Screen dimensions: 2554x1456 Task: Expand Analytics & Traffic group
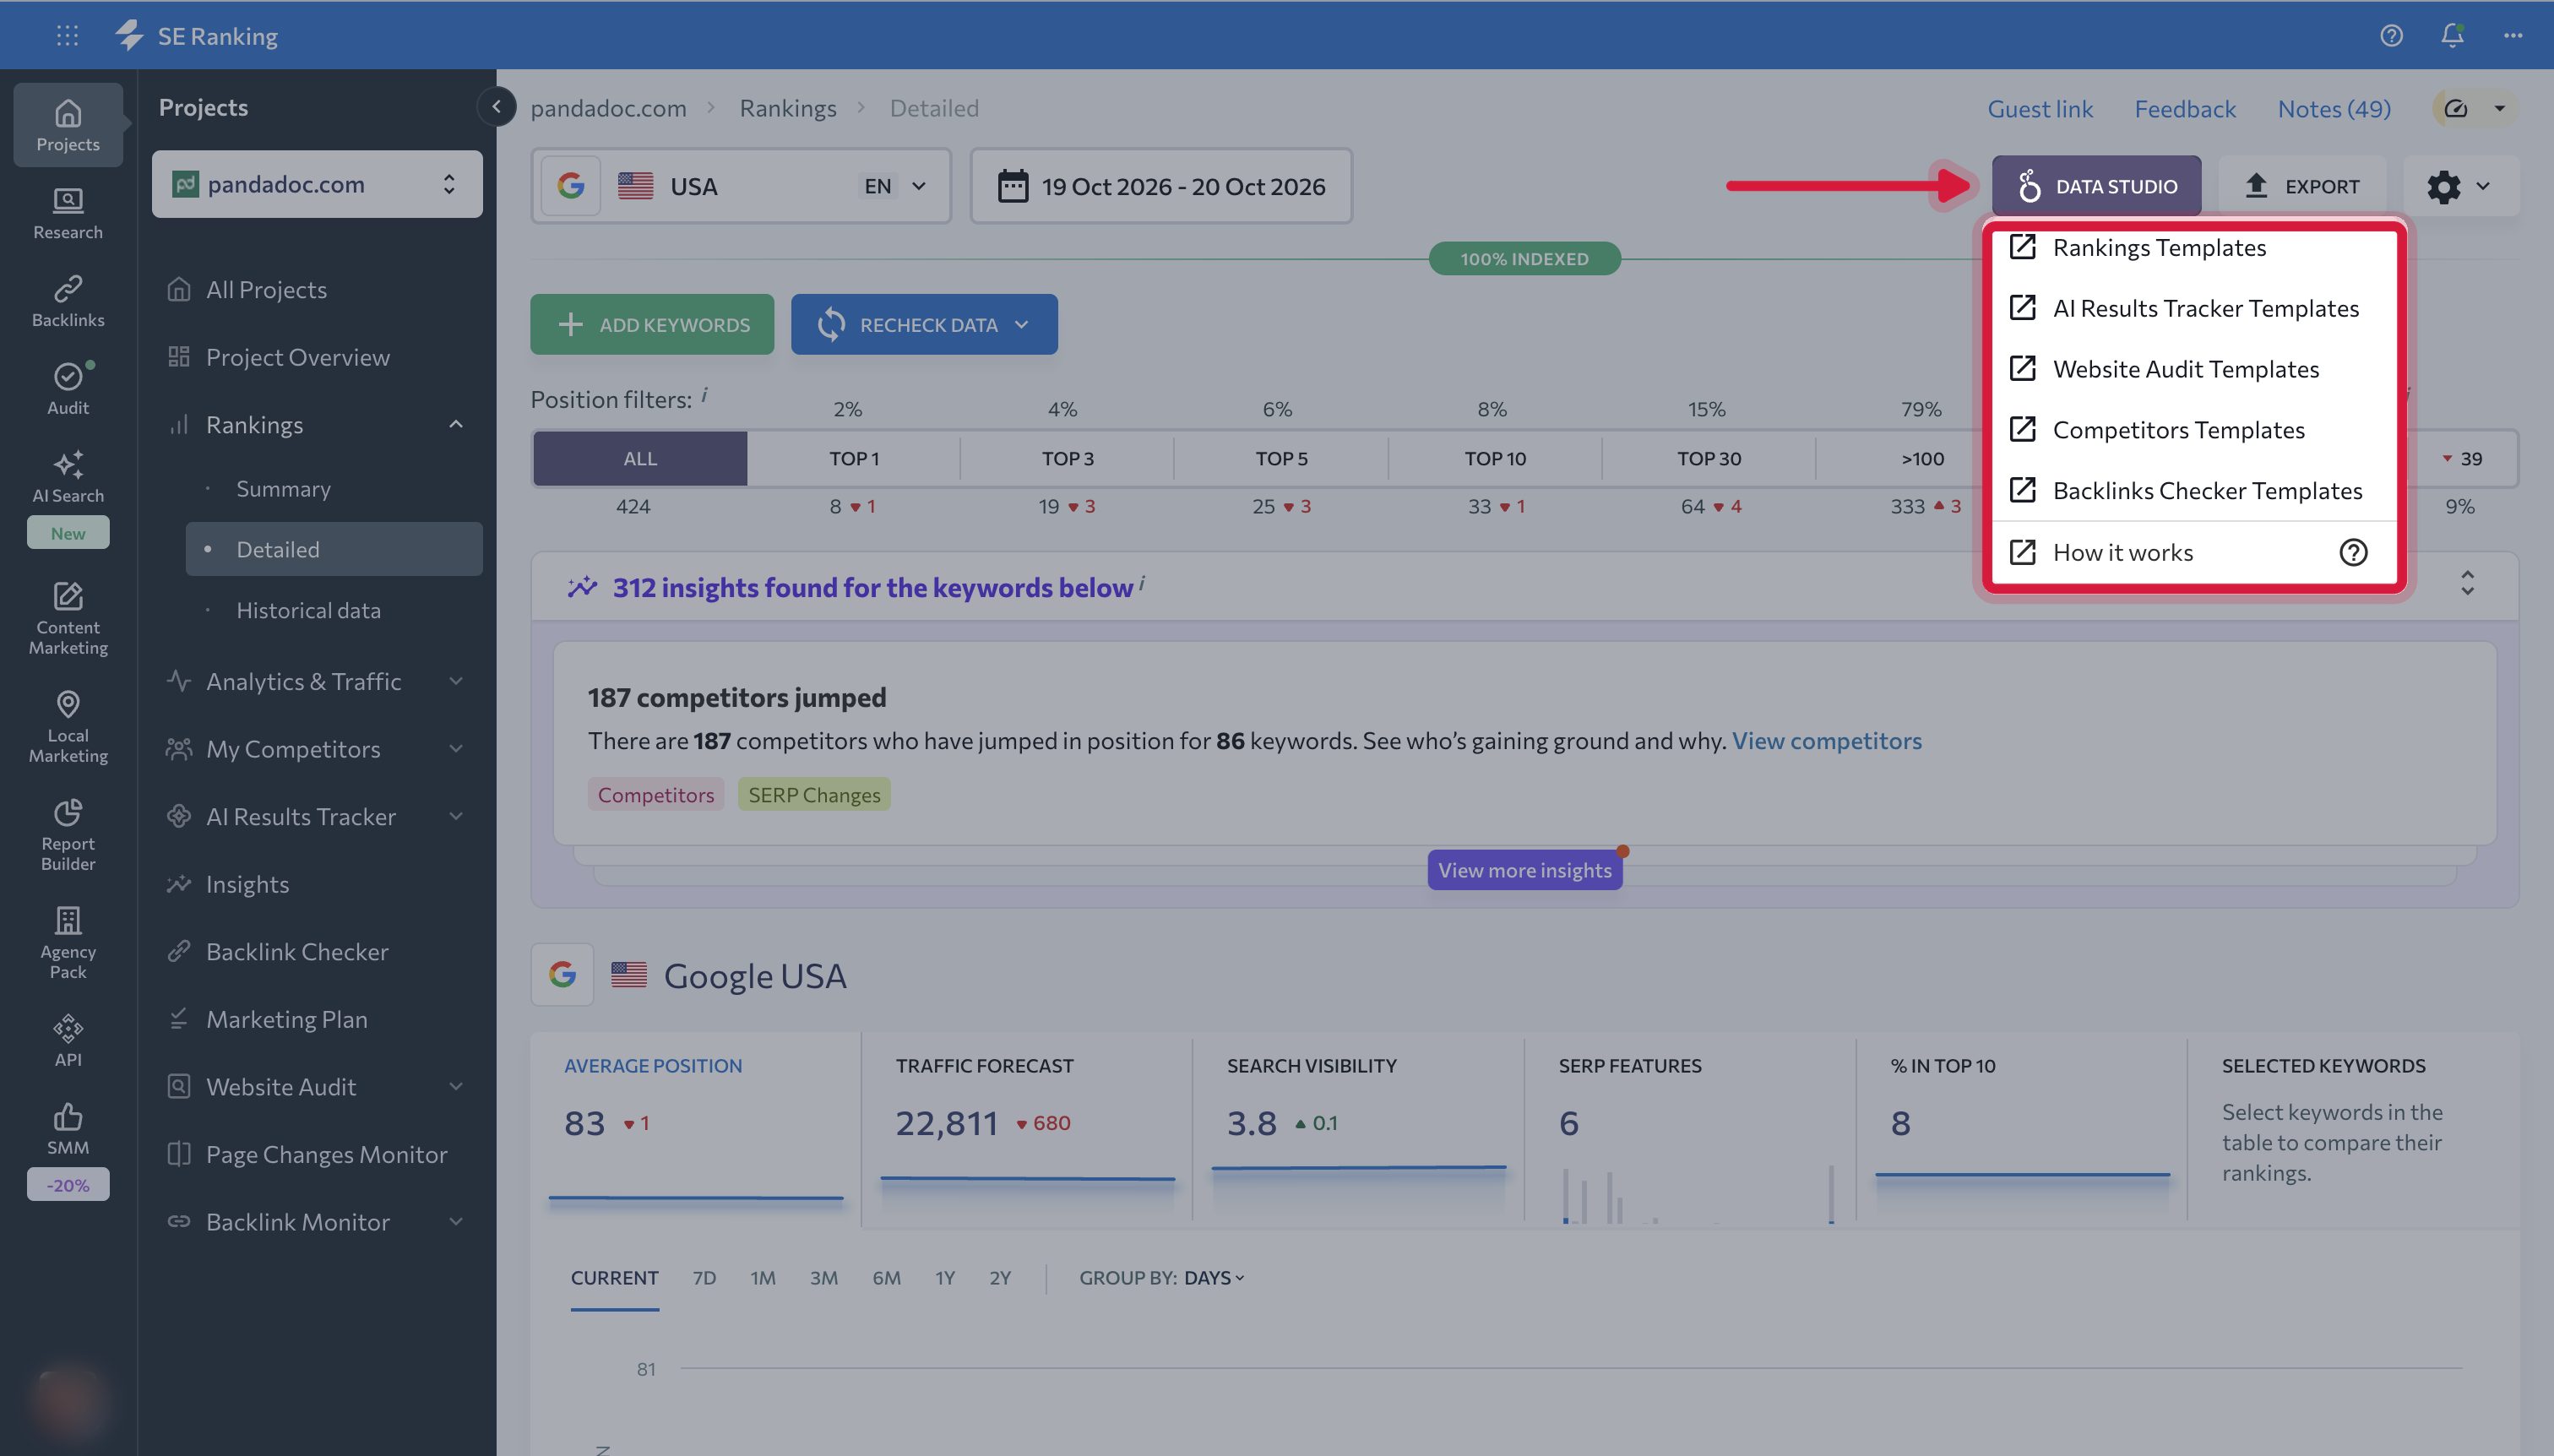click(x=456, y=681)
